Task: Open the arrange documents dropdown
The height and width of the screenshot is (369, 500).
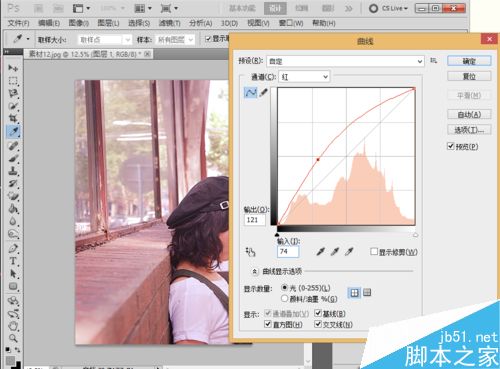Action: click(x=143, y=8)
